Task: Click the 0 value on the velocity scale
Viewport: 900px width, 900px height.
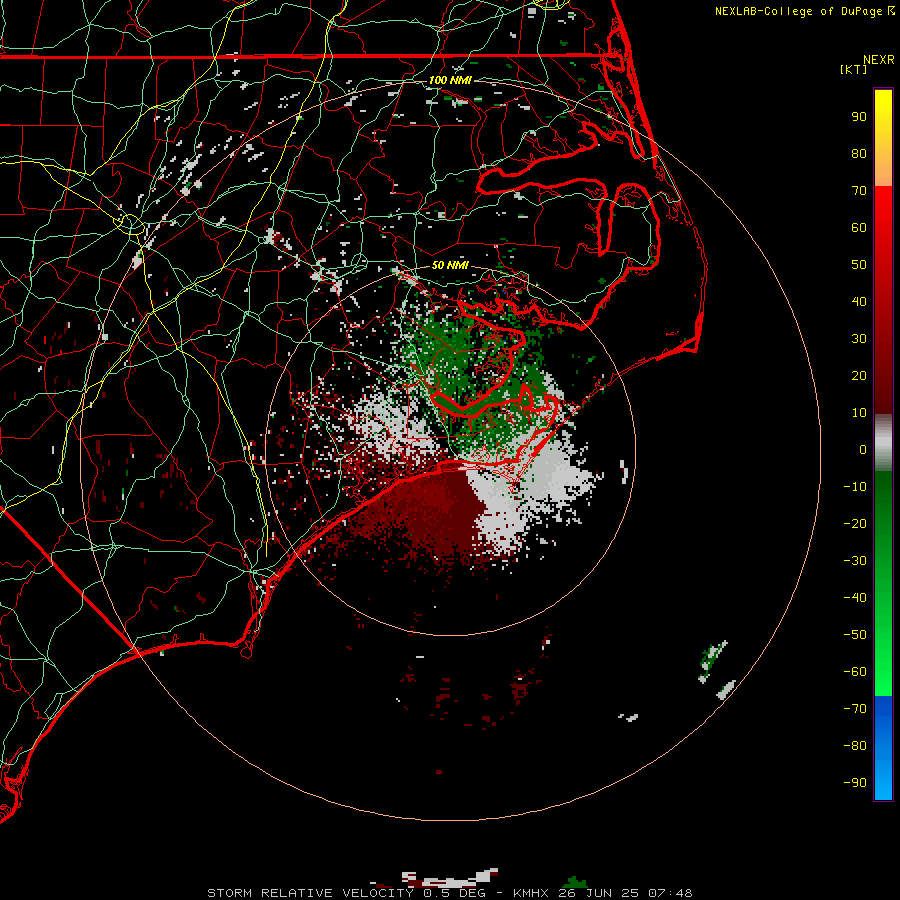Action: point(863,450)
